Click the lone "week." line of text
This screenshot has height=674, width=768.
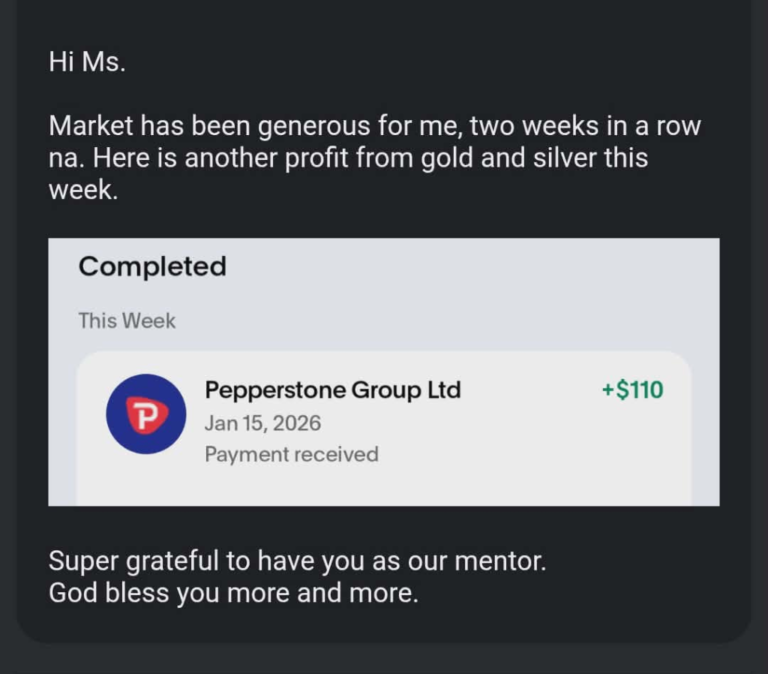coord(83,190)
